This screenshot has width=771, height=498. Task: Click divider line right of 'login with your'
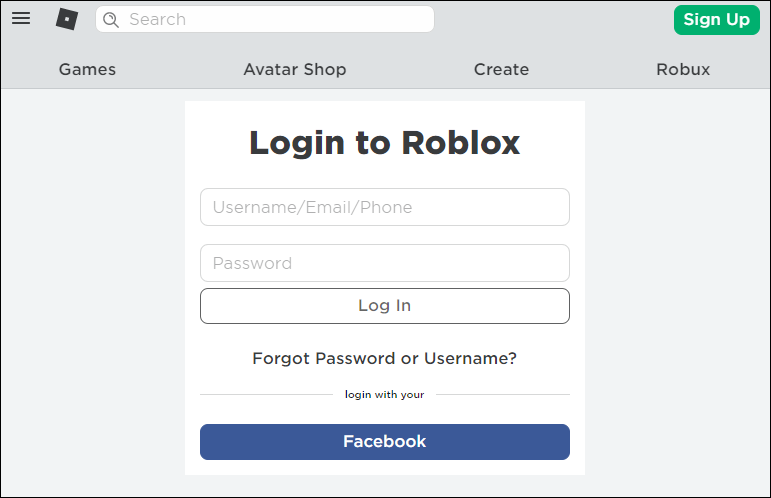coord(502,395)
